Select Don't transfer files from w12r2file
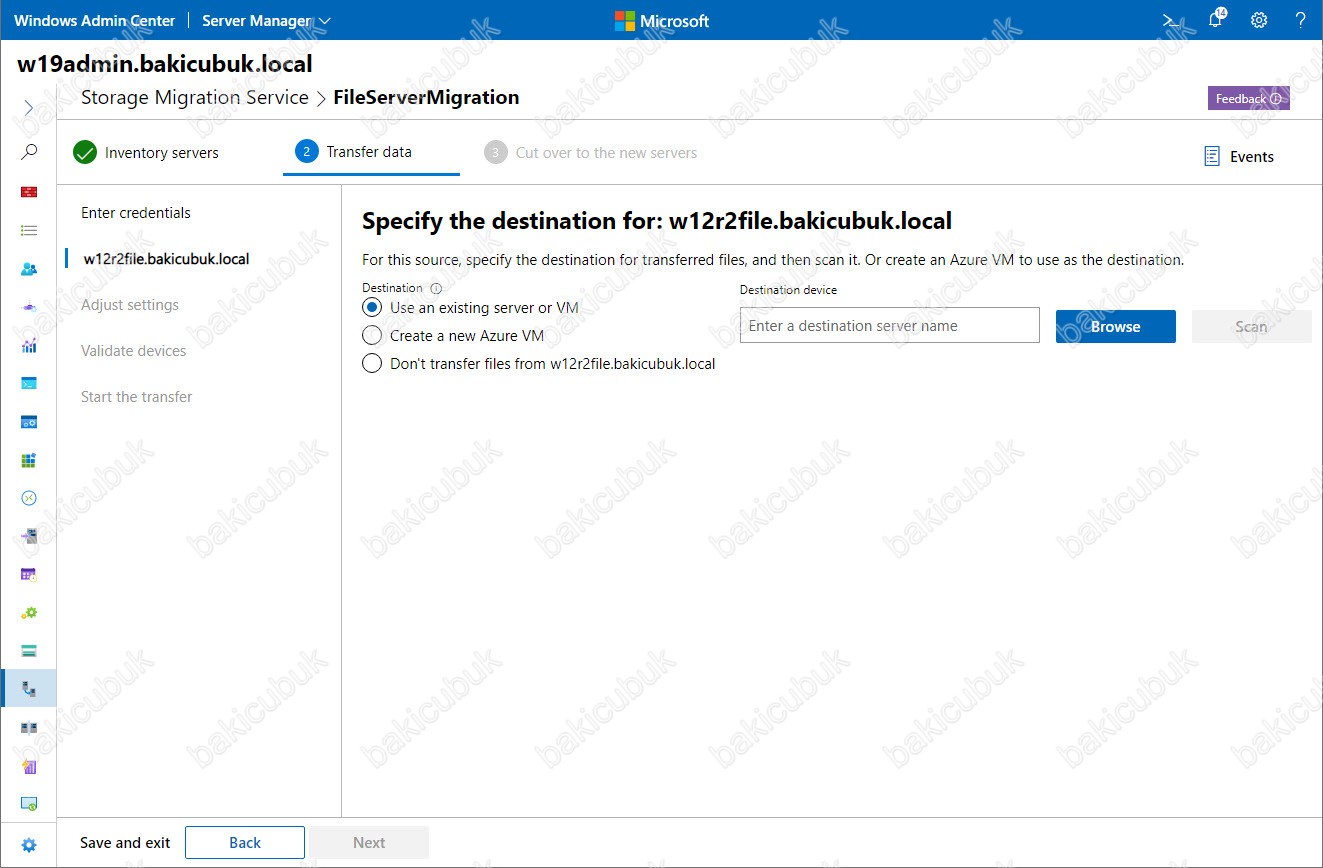This screenshot has height=868, width=1323. (x=372, y=364)
